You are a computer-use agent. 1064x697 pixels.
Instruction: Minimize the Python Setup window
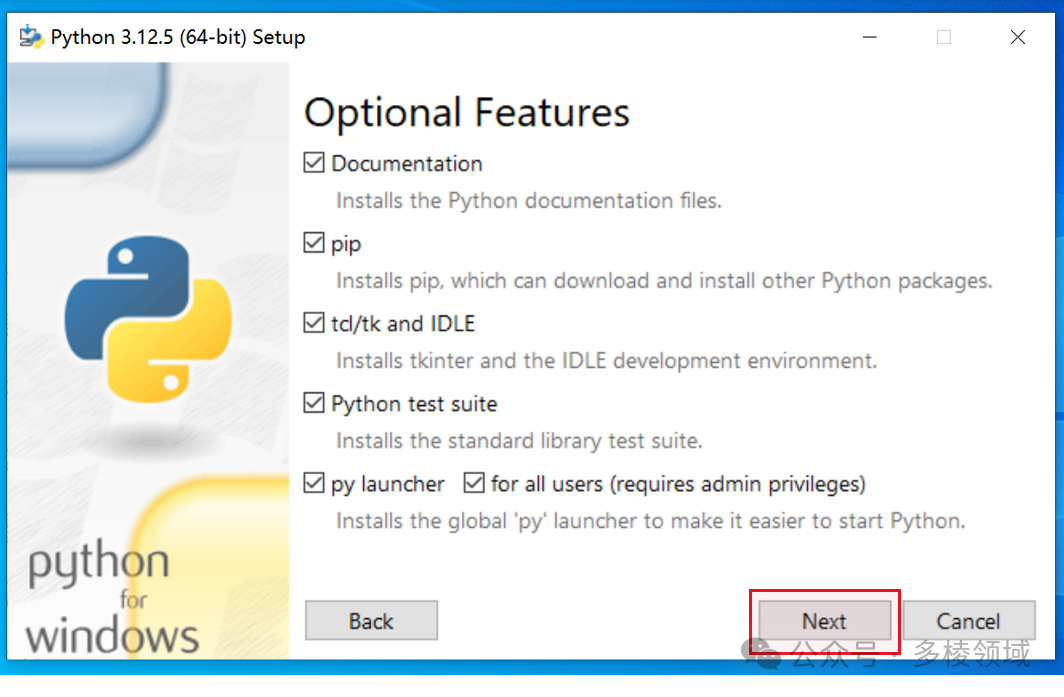(870, 37)
